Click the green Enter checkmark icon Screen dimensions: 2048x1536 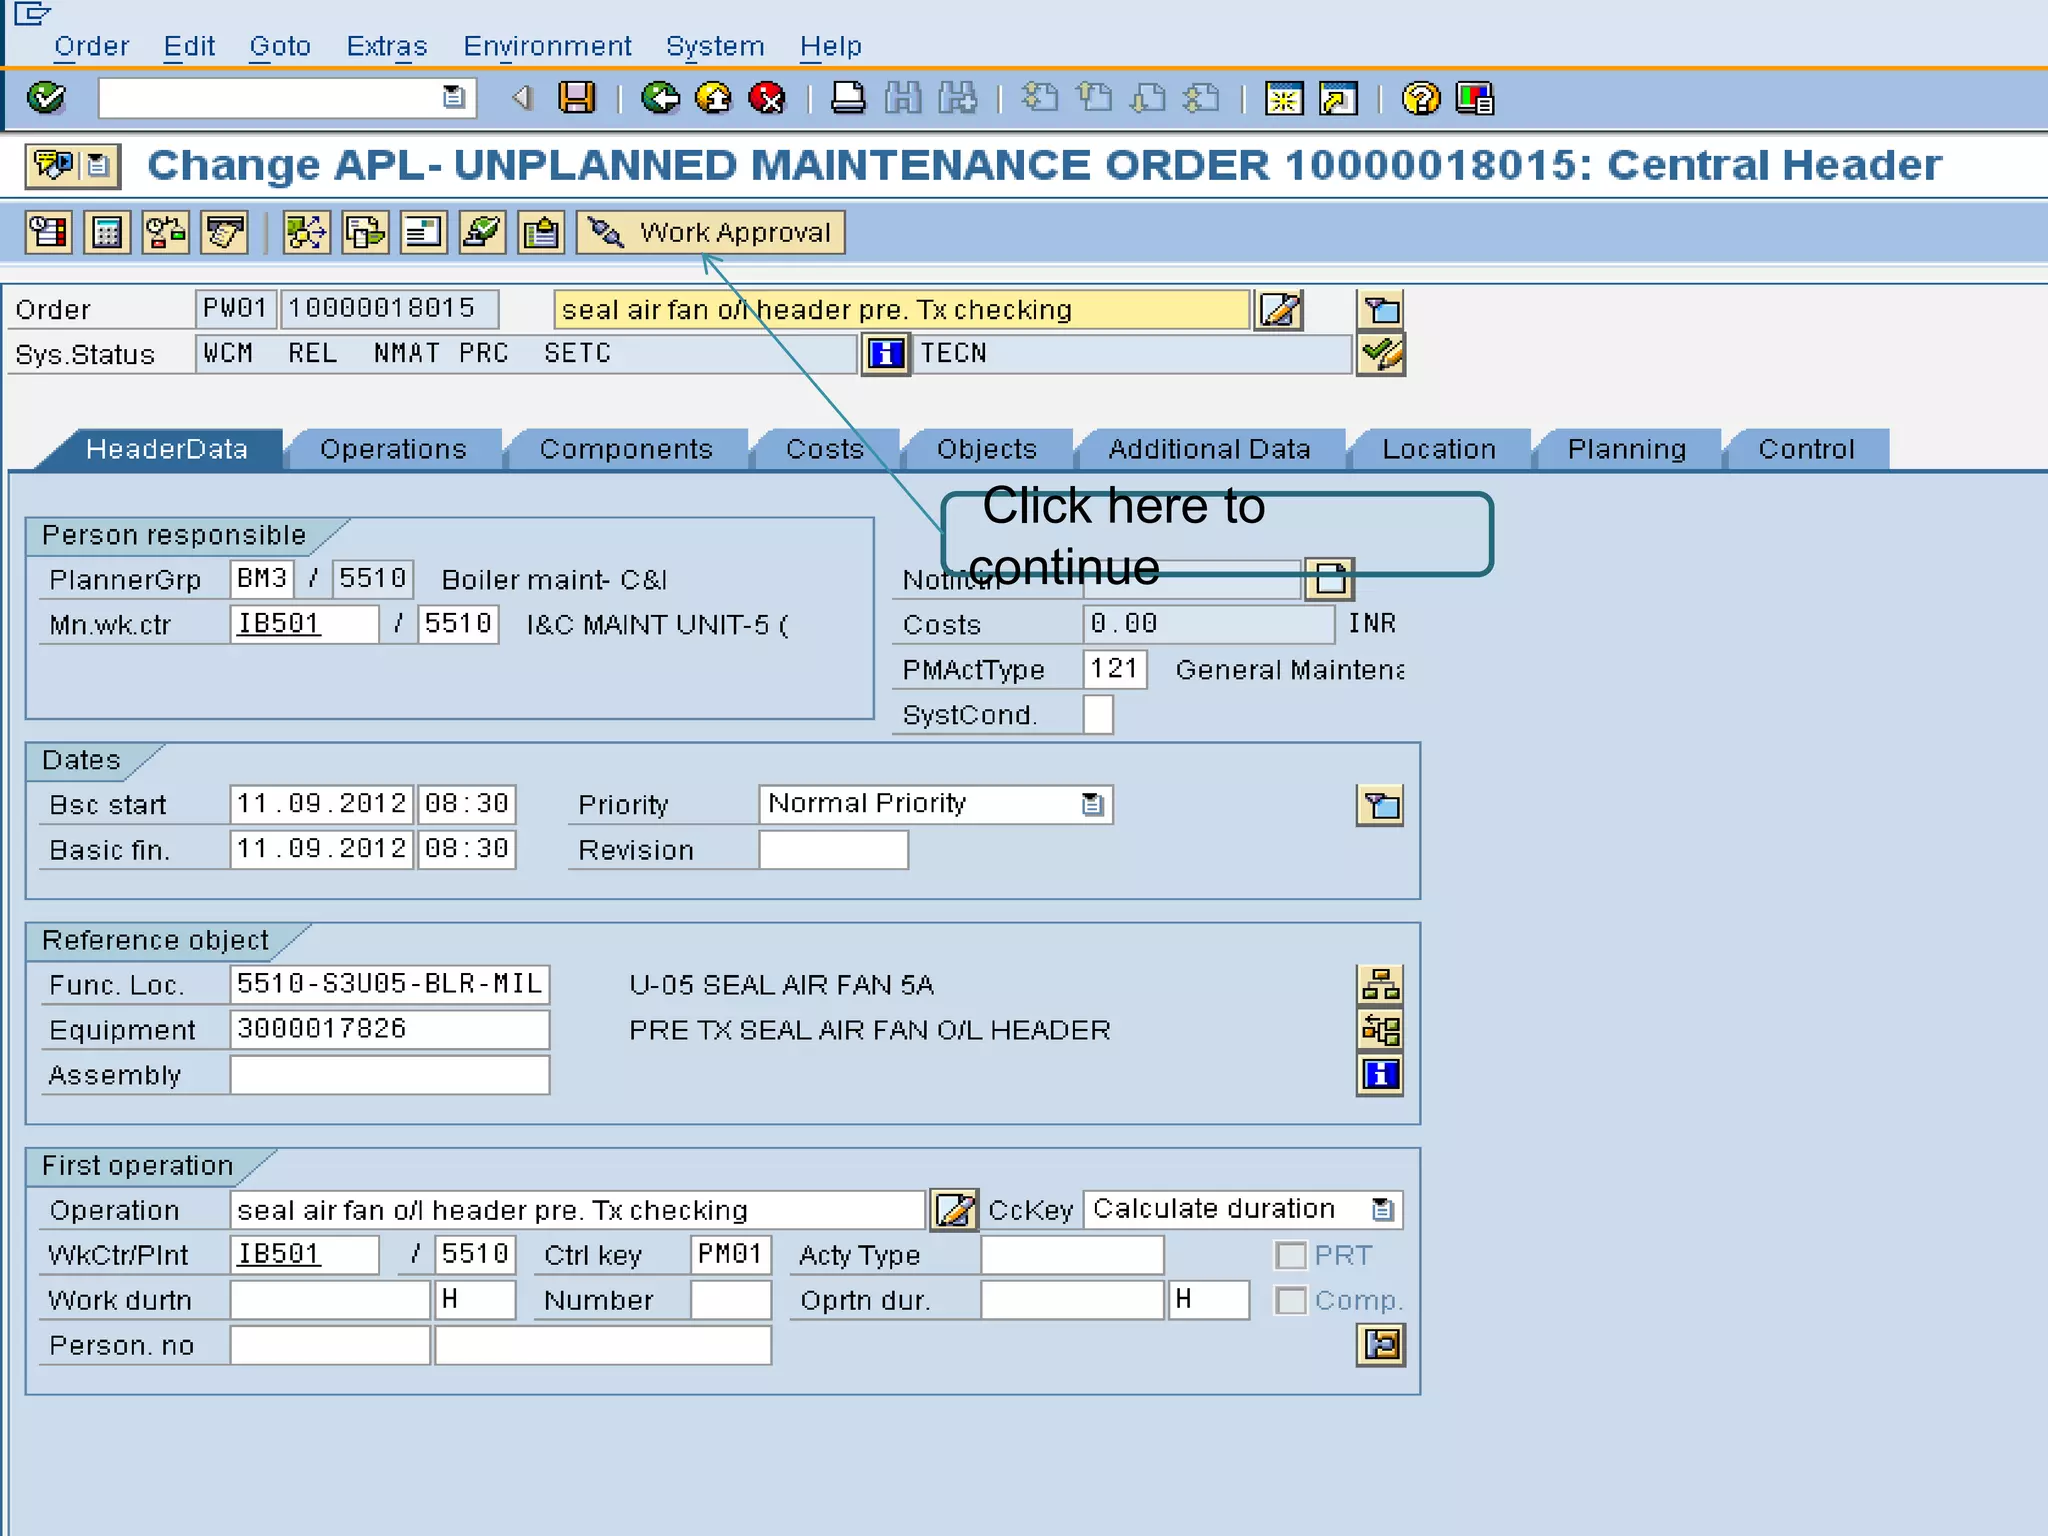[46, 98]
